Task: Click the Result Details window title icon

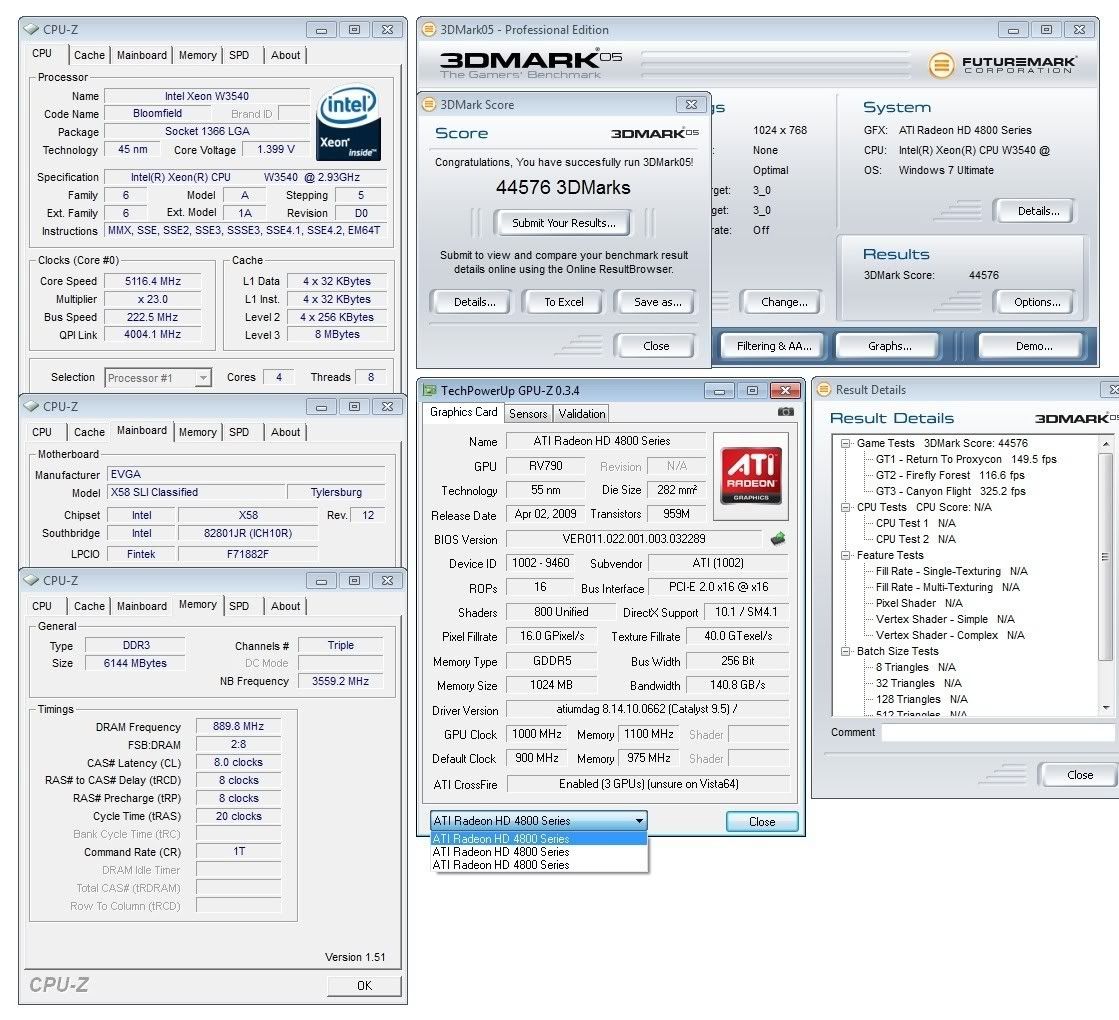Action: point(824,389)
